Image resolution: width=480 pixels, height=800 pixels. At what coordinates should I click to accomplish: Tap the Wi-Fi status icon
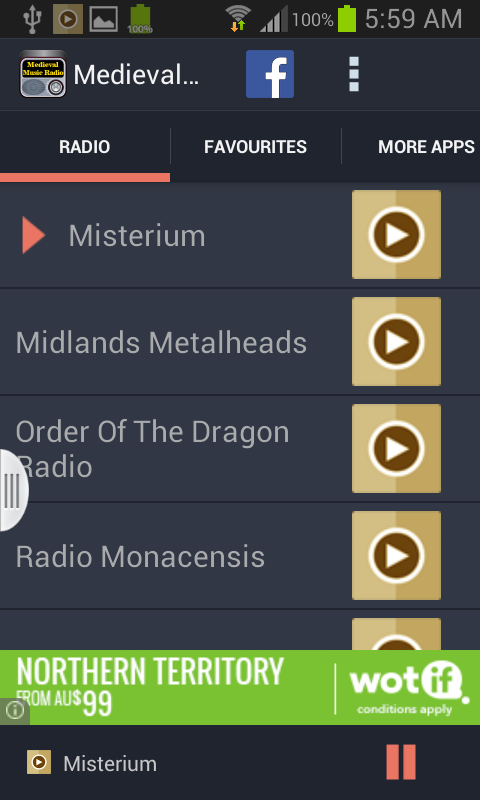(x=238, y=19)
